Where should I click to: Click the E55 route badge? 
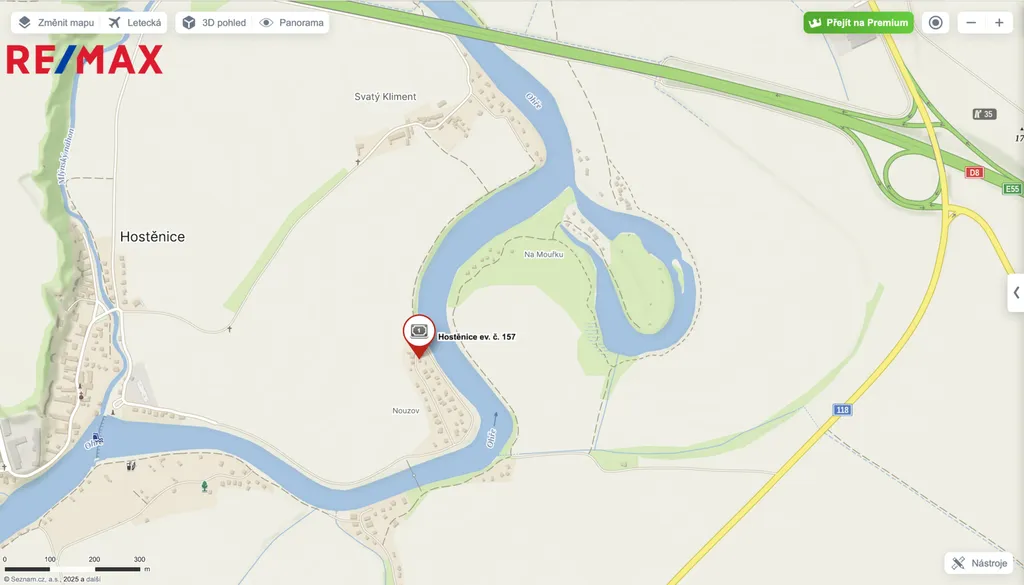(1012, 189)
